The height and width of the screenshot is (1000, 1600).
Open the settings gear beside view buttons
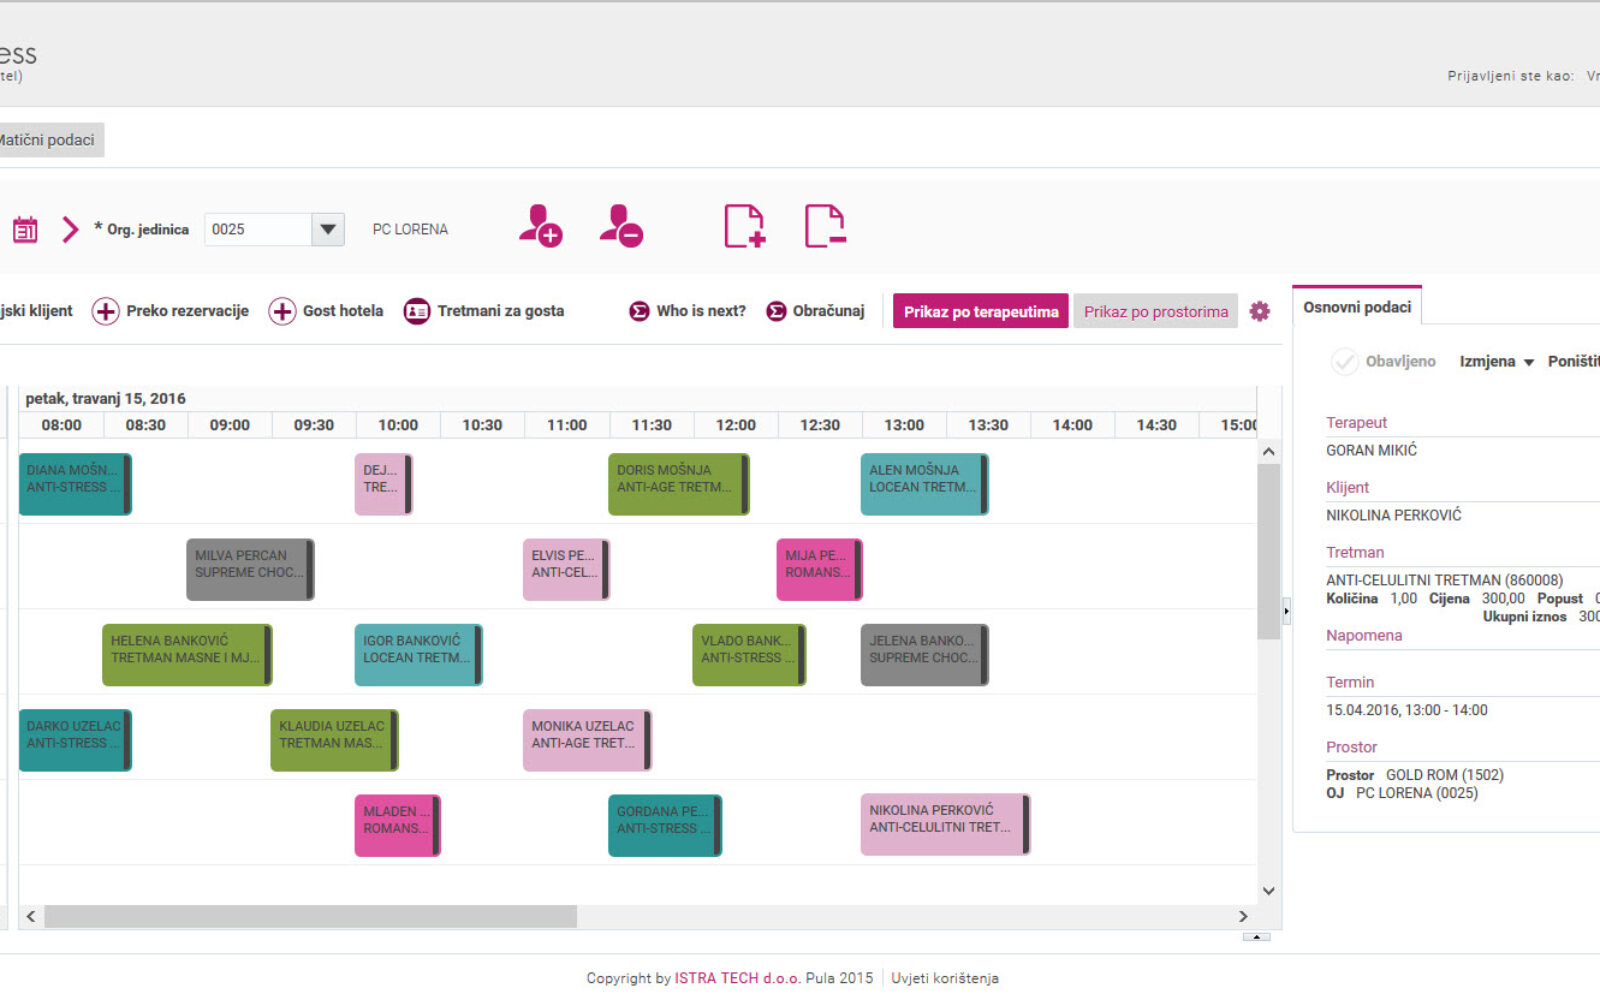(1260, 312)
